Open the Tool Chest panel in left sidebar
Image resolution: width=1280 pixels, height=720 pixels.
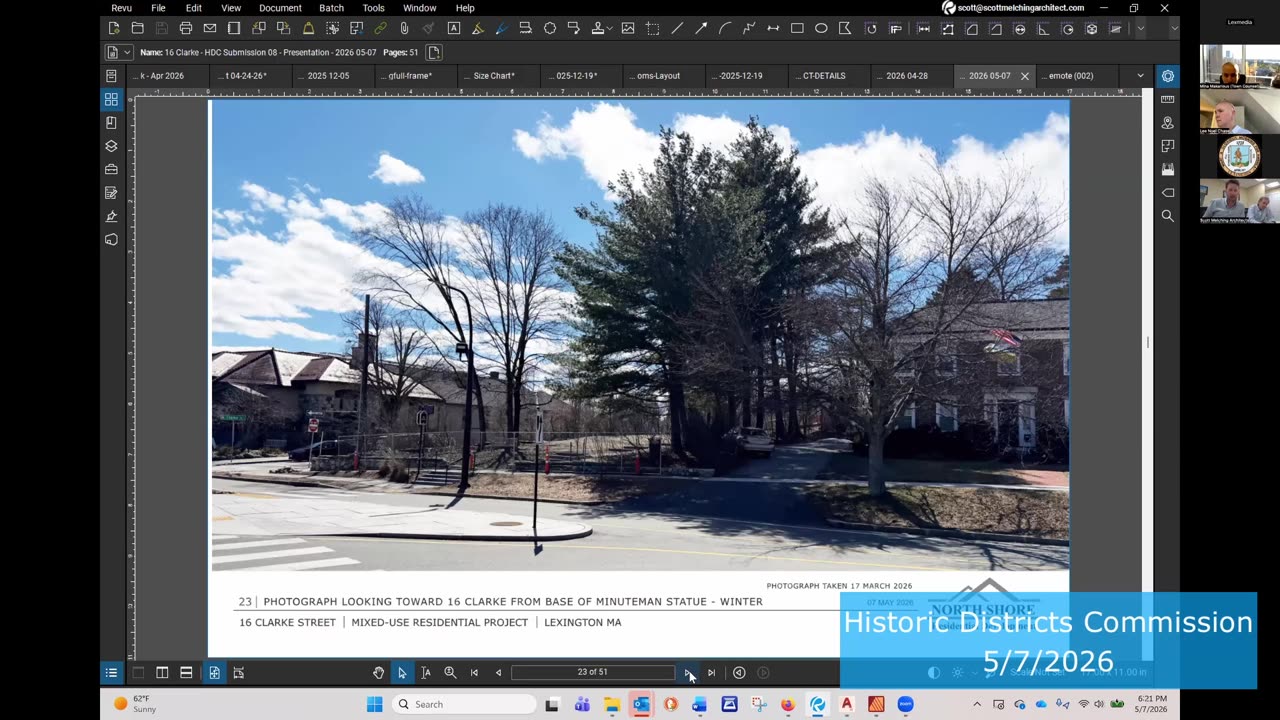click(x=111, y=169)
